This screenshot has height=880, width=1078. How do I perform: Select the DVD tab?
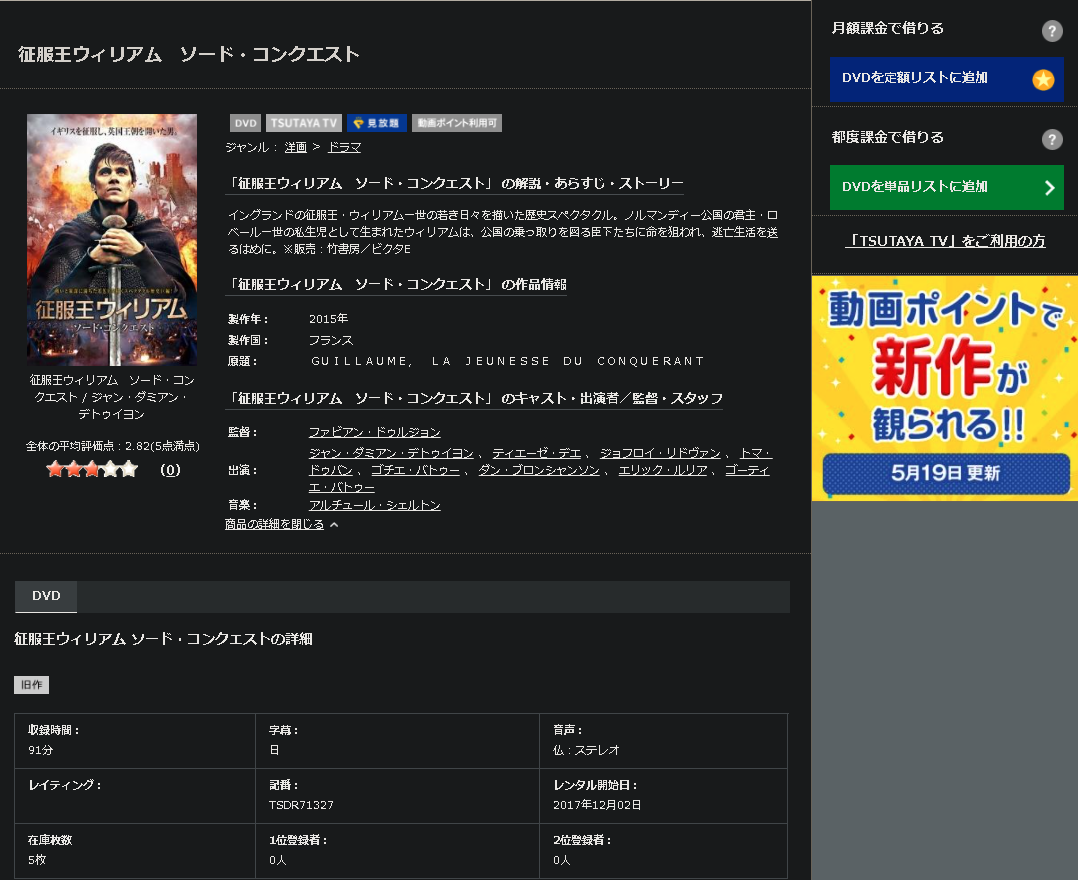[46, 596]
